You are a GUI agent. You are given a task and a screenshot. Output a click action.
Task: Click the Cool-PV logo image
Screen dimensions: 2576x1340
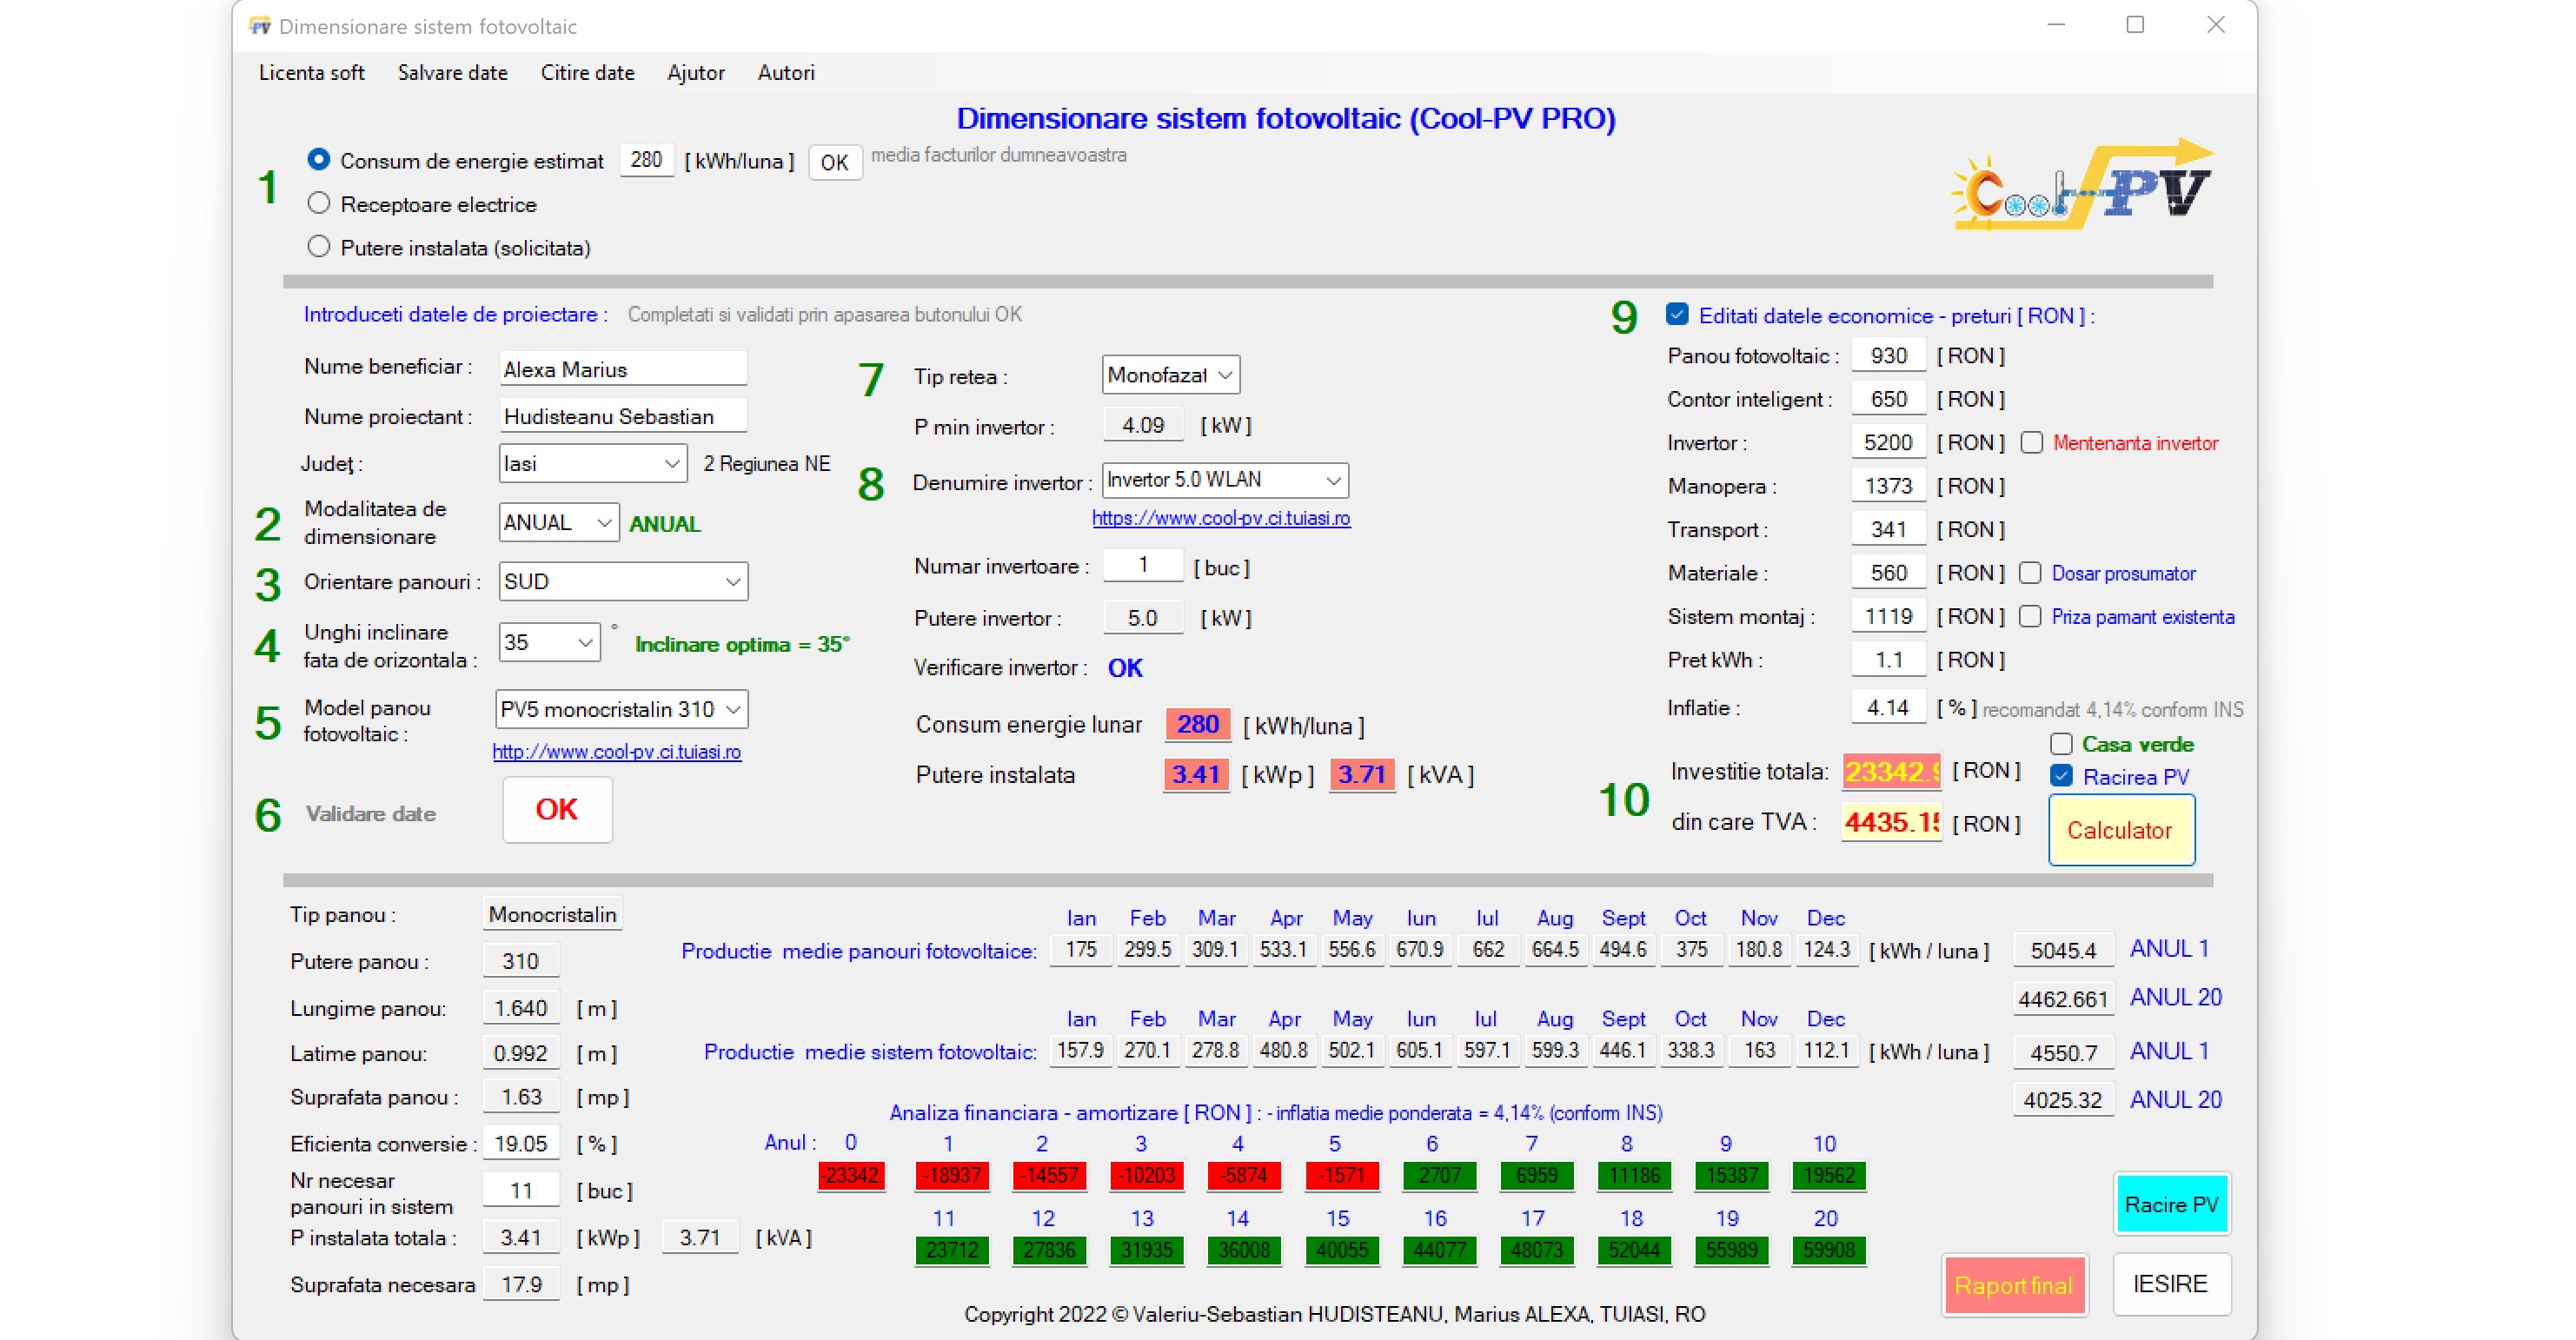(2083, 186)
